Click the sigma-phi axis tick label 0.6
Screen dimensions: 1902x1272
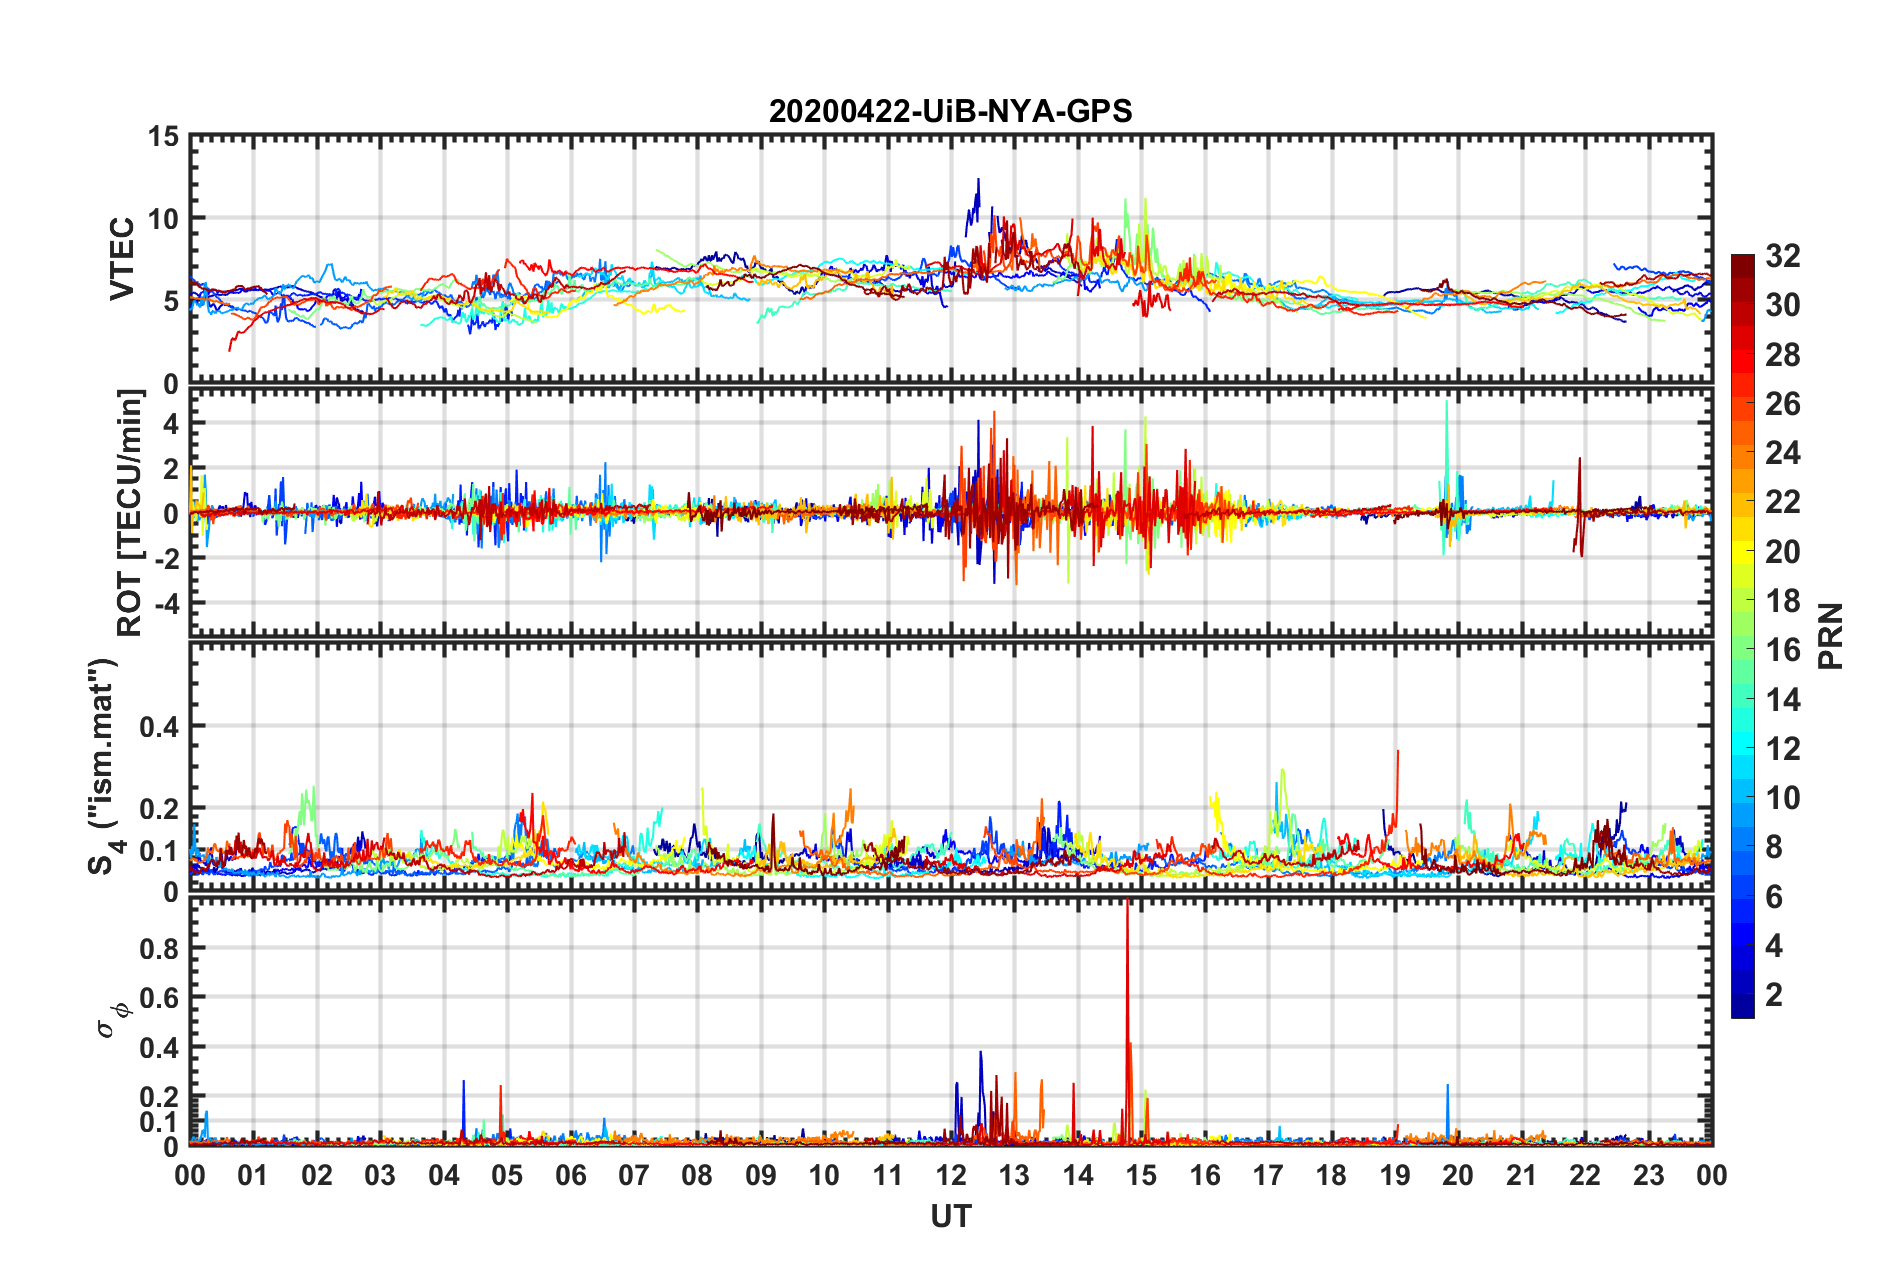(x=160, y=998)
